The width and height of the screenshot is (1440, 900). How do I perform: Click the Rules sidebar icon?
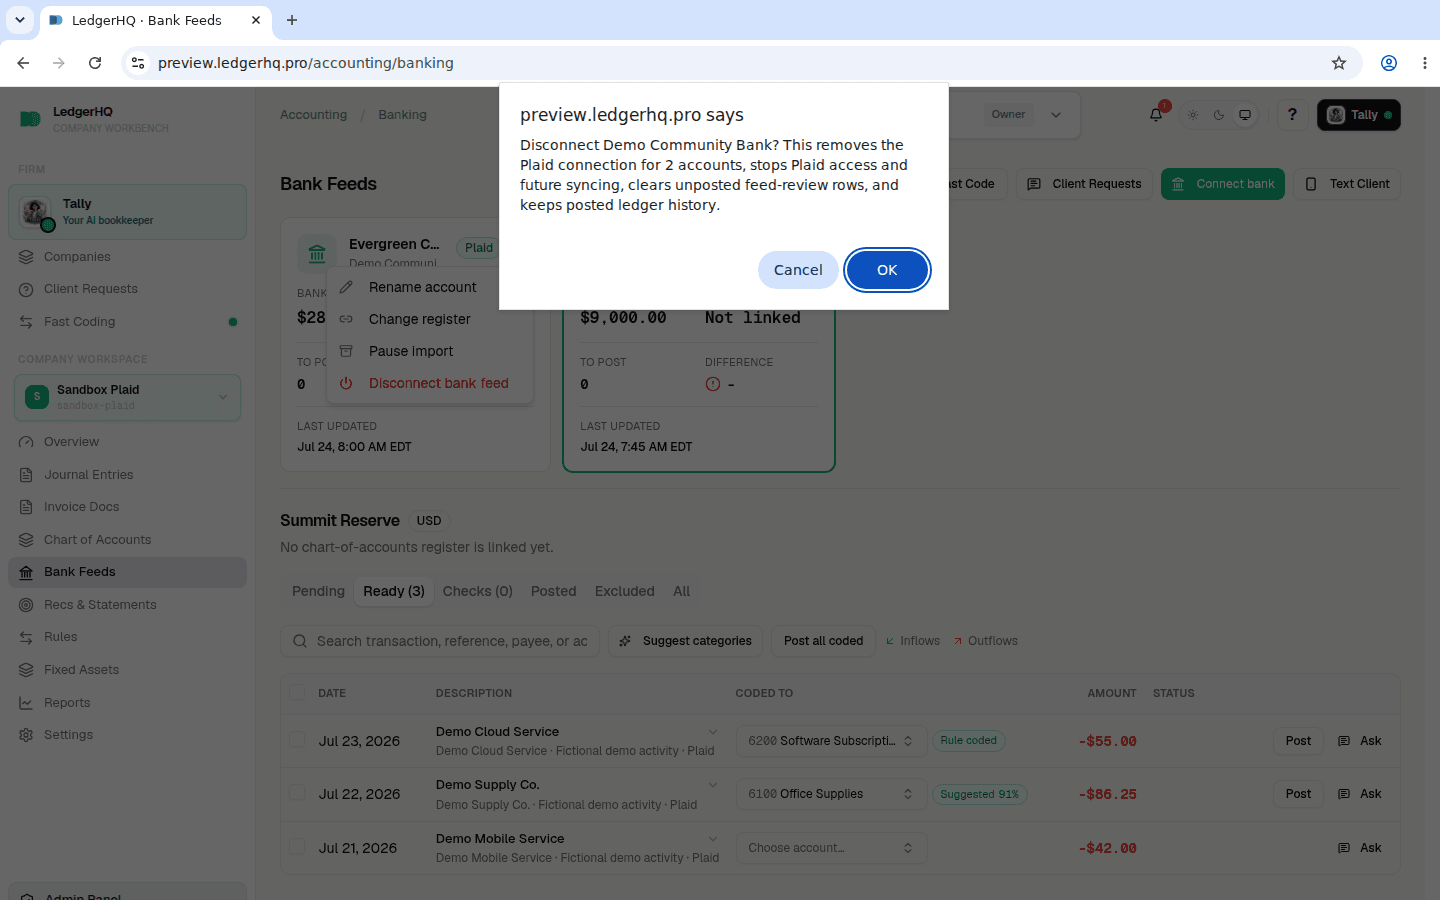26,637
